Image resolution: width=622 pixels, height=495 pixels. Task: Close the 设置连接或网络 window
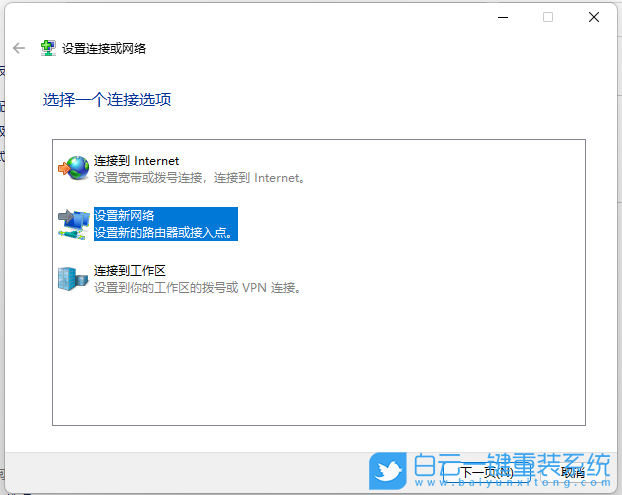(x=594, y=17)
